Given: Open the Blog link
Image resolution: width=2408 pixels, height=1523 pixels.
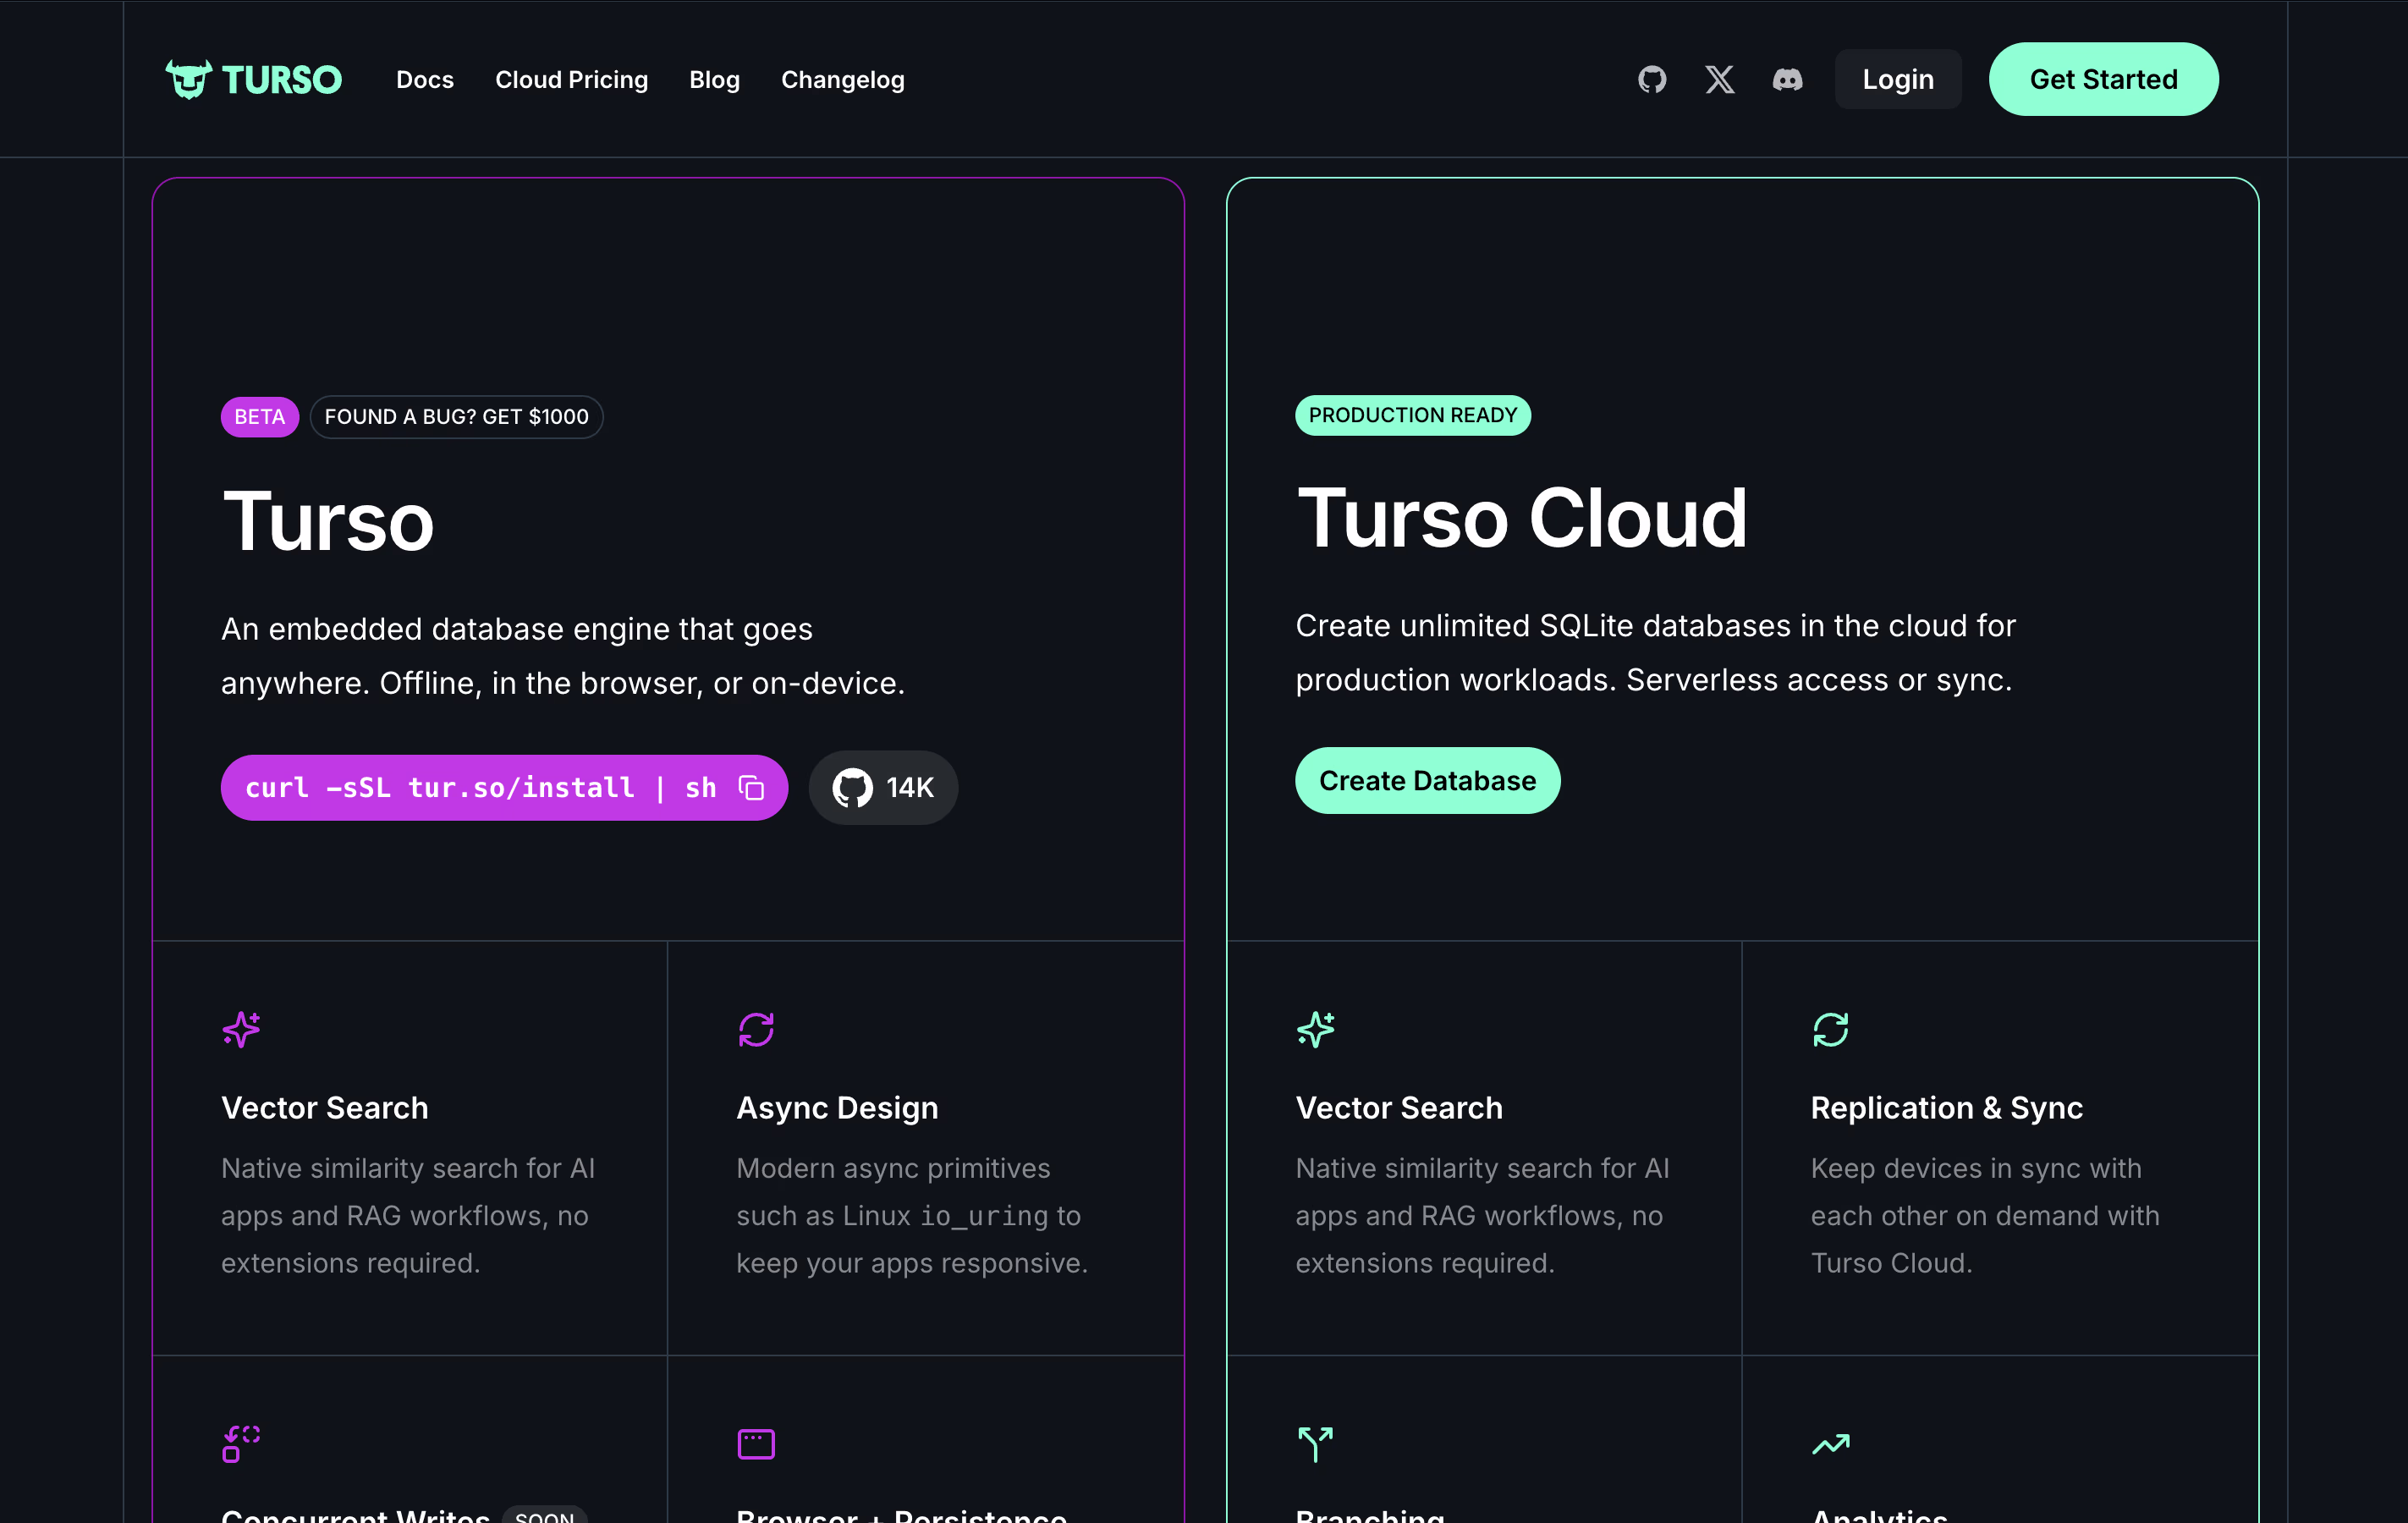Looking at the screenshot, I should tap(714, 79).
